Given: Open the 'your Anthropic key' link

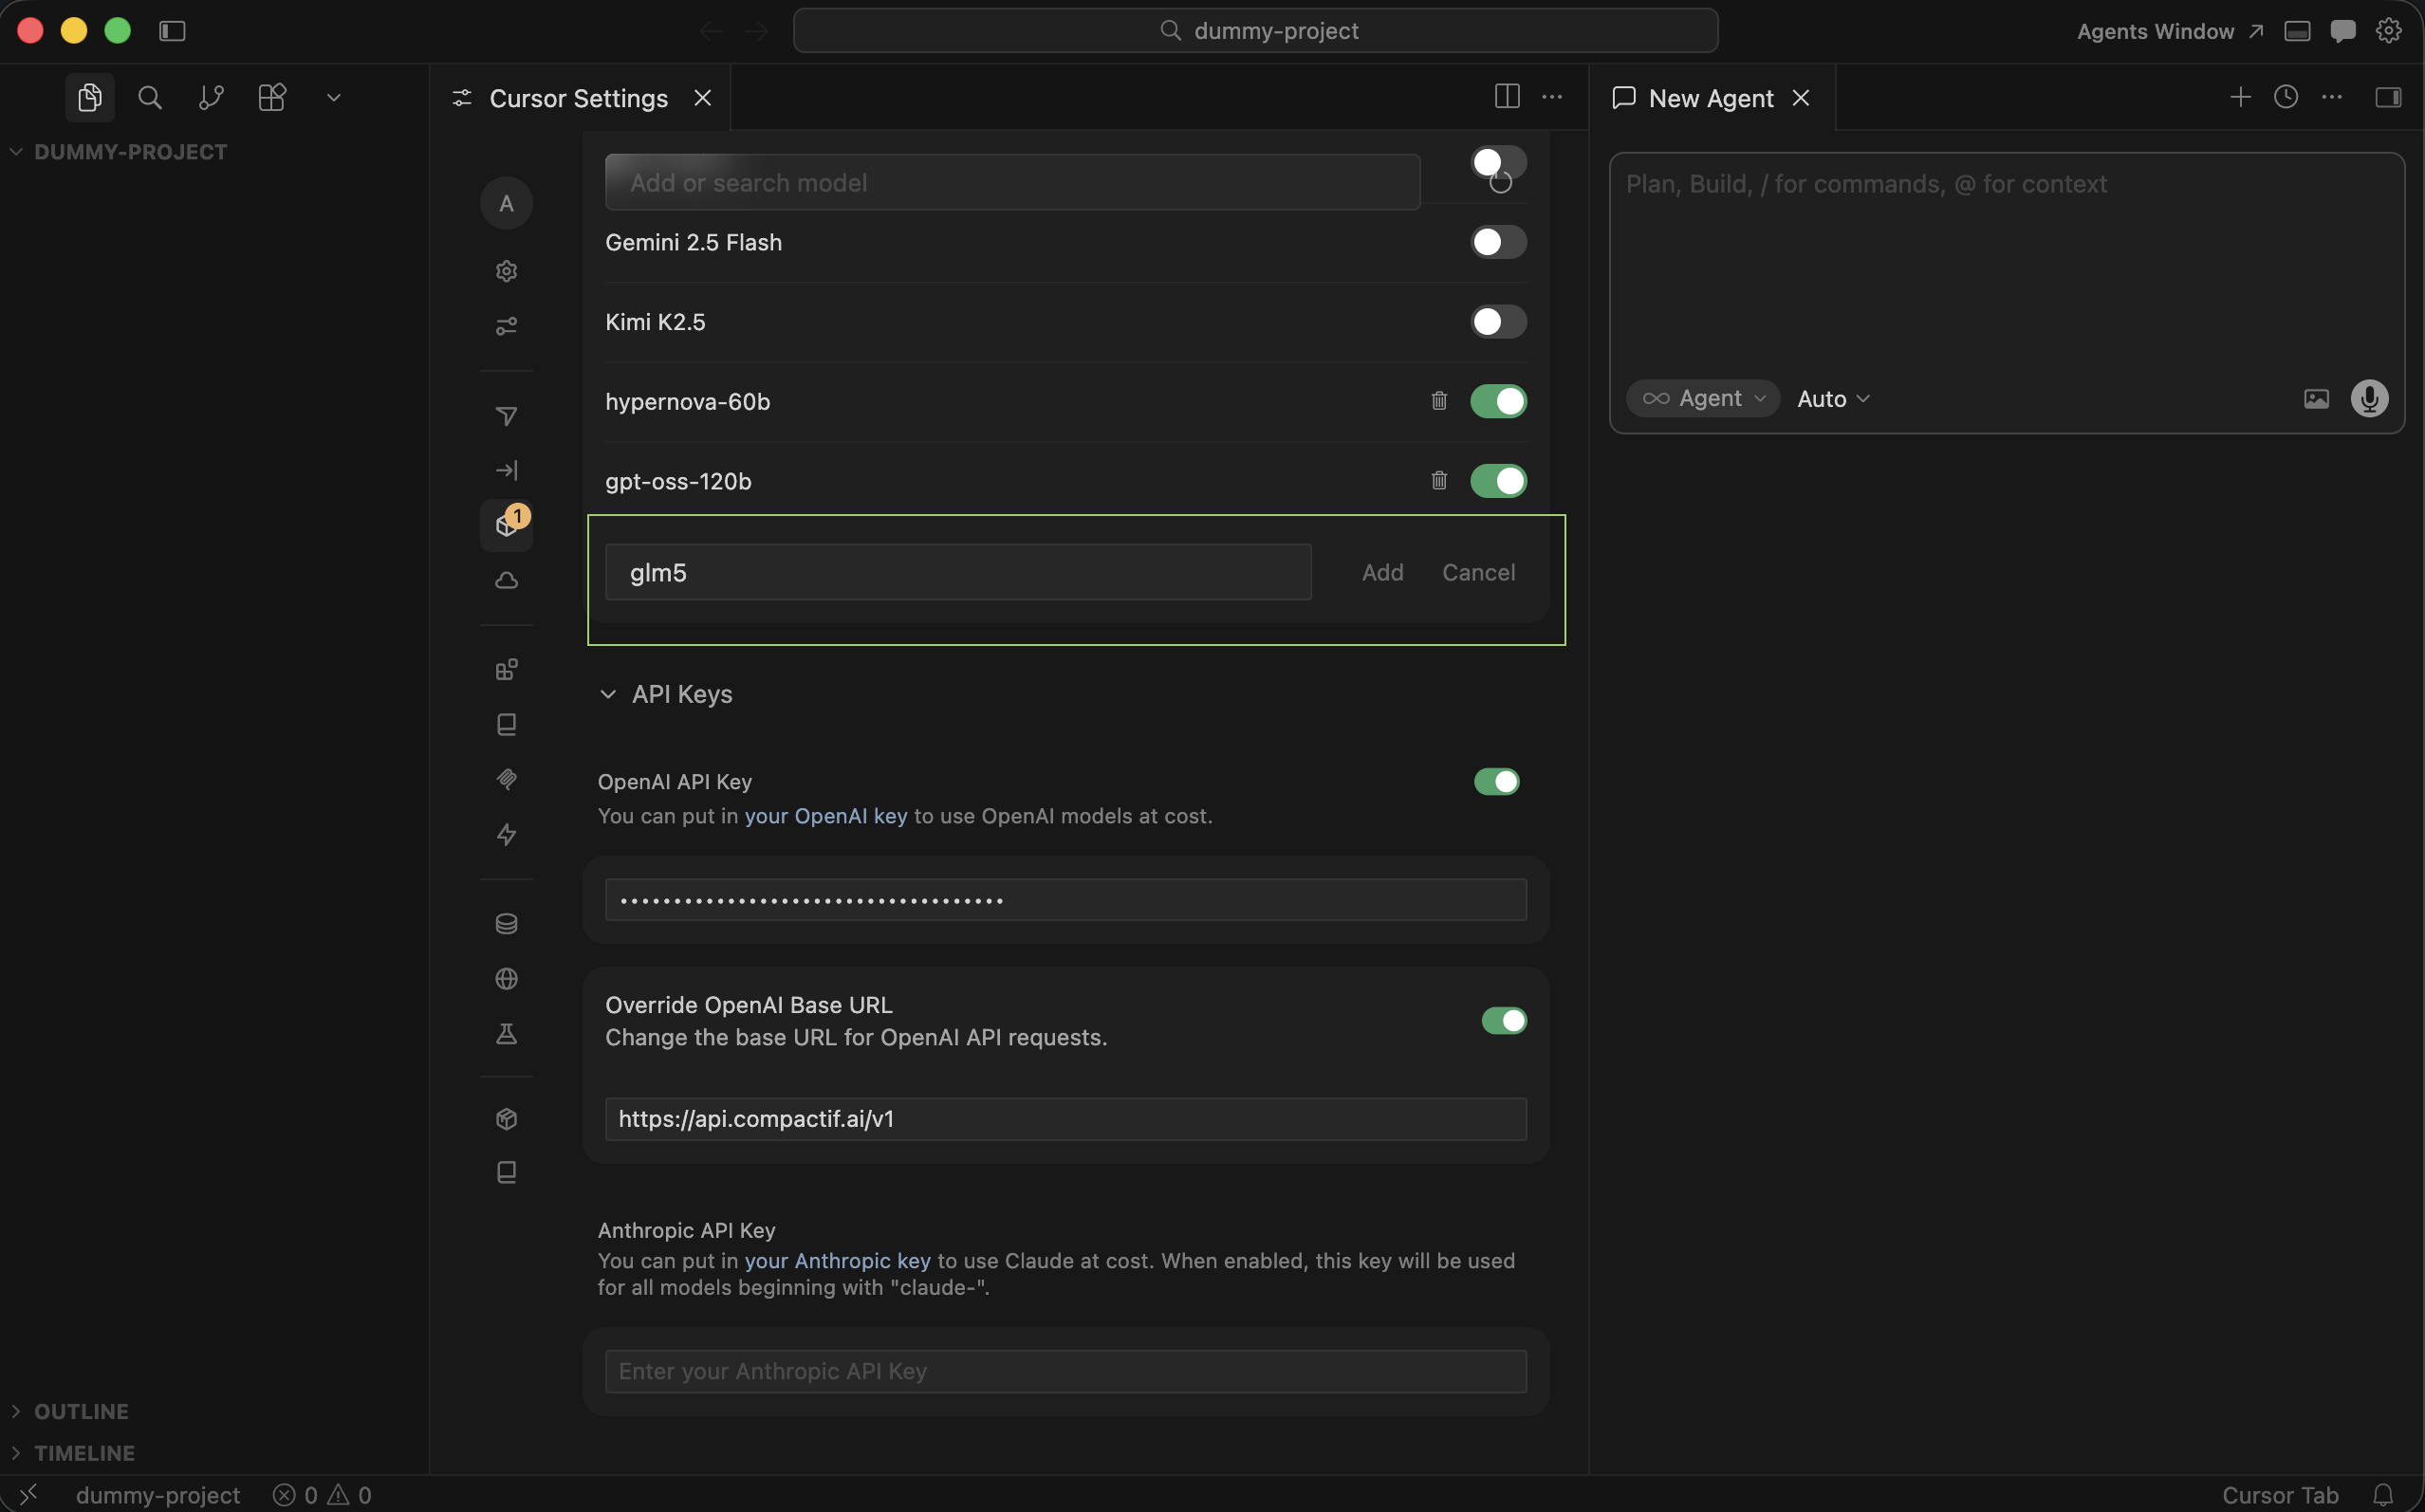Looking at the screenshot, I should point(837,1261).
